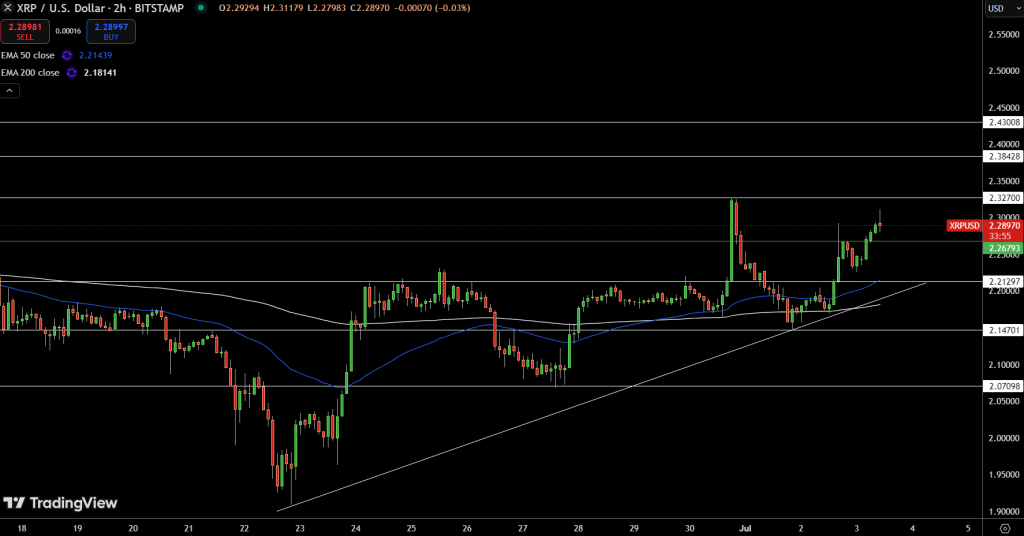Click date 28 on the time axis
This screenshot has height=536, width=1024.
click(x=578, y=528)
